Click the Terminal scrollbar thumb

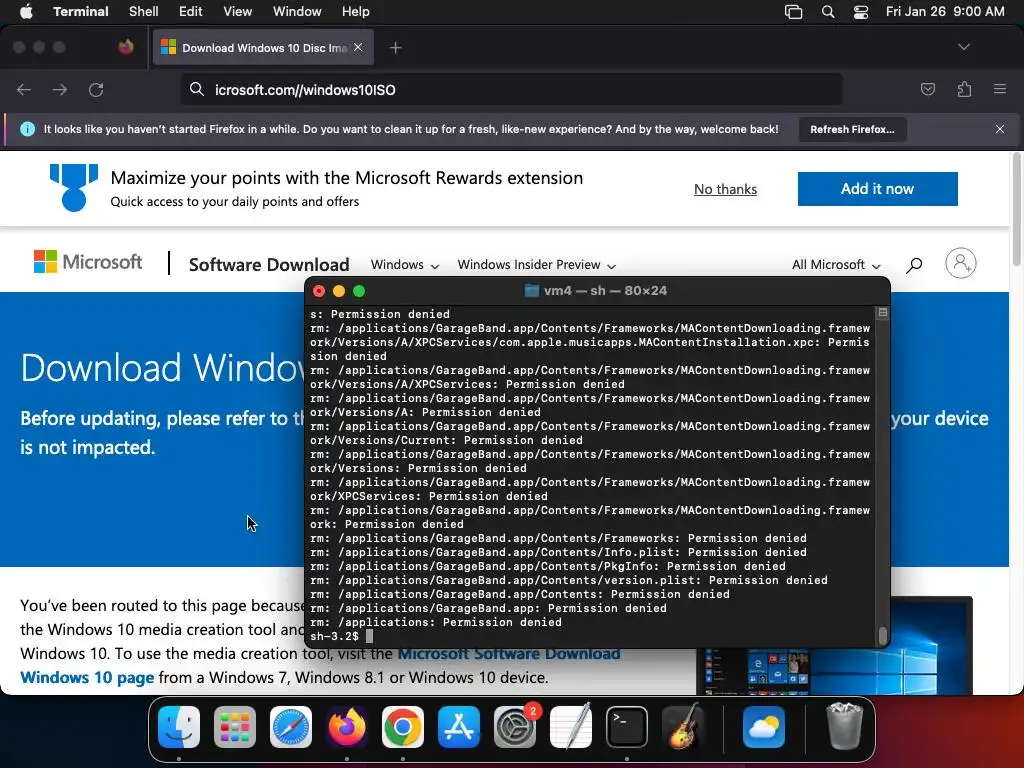(883, 635)
